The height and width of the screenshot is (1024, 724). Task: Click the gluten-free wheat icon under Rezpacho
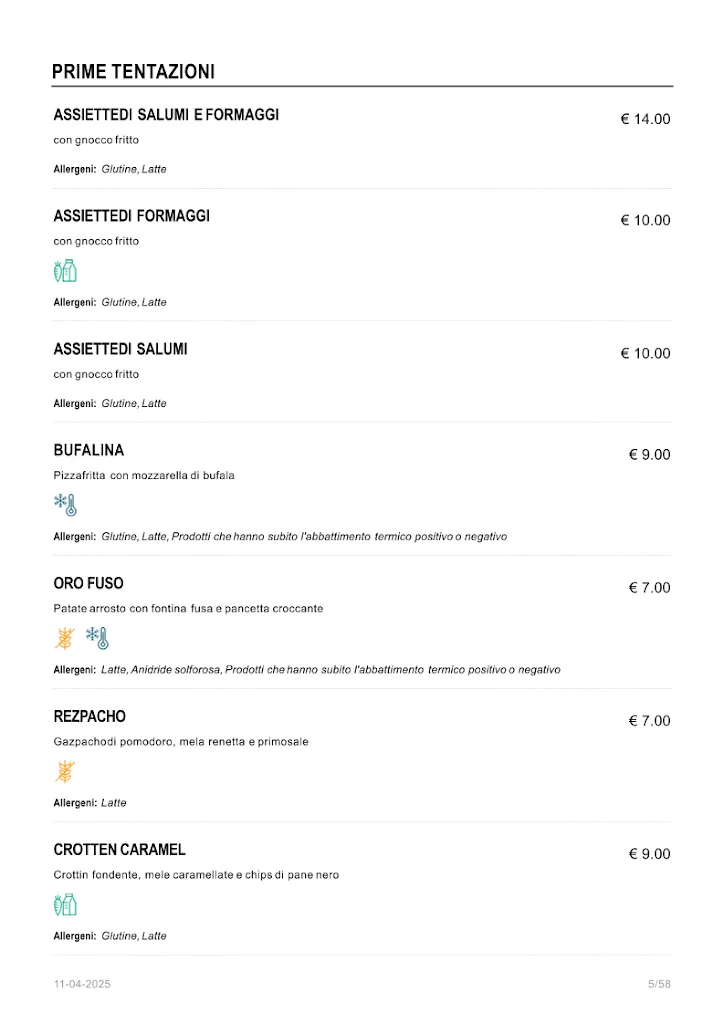pos(65,771)
